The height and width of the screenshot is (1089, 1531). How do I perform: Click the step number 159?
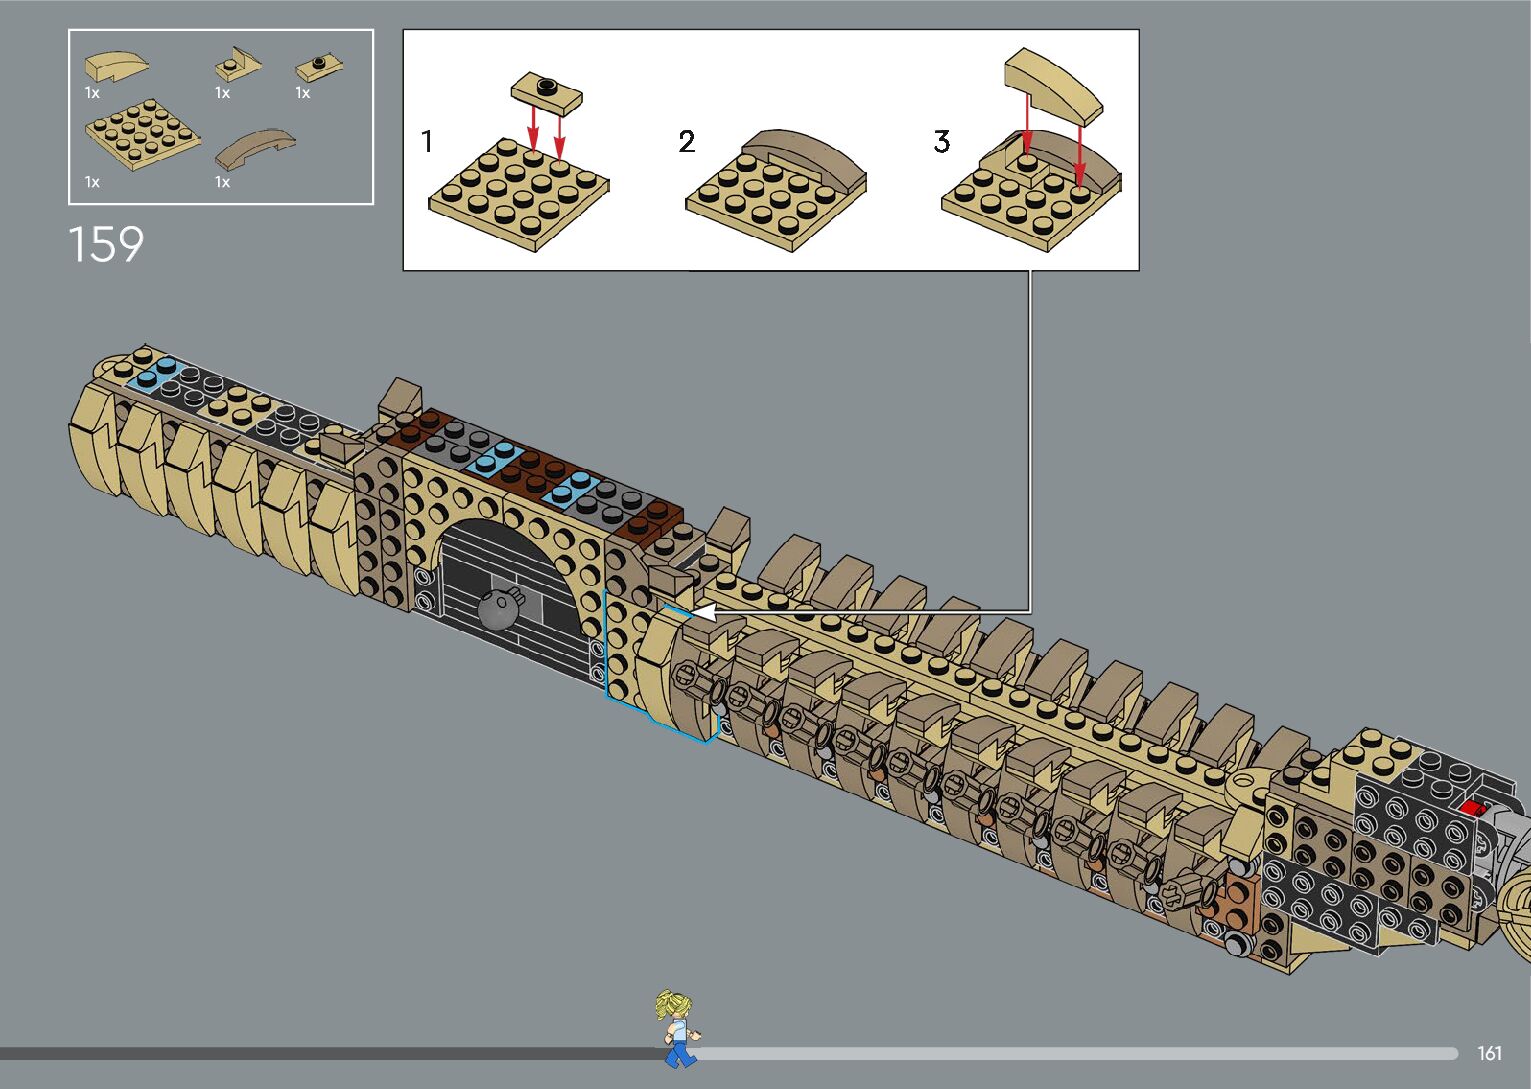106,245
